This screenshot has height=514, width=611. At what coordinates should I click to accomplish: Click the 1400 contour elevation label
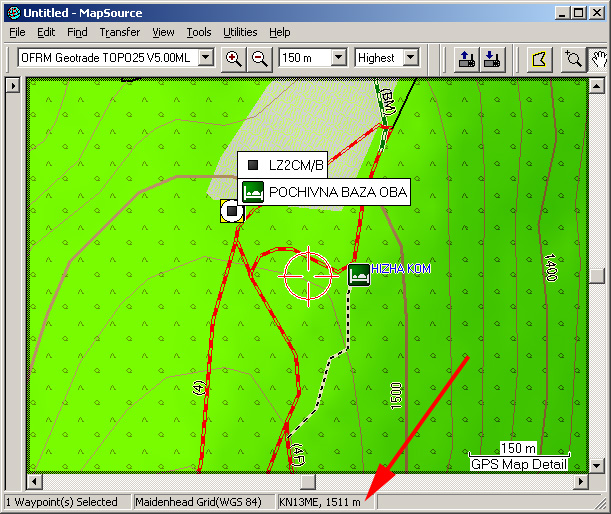tap(551, 267)
